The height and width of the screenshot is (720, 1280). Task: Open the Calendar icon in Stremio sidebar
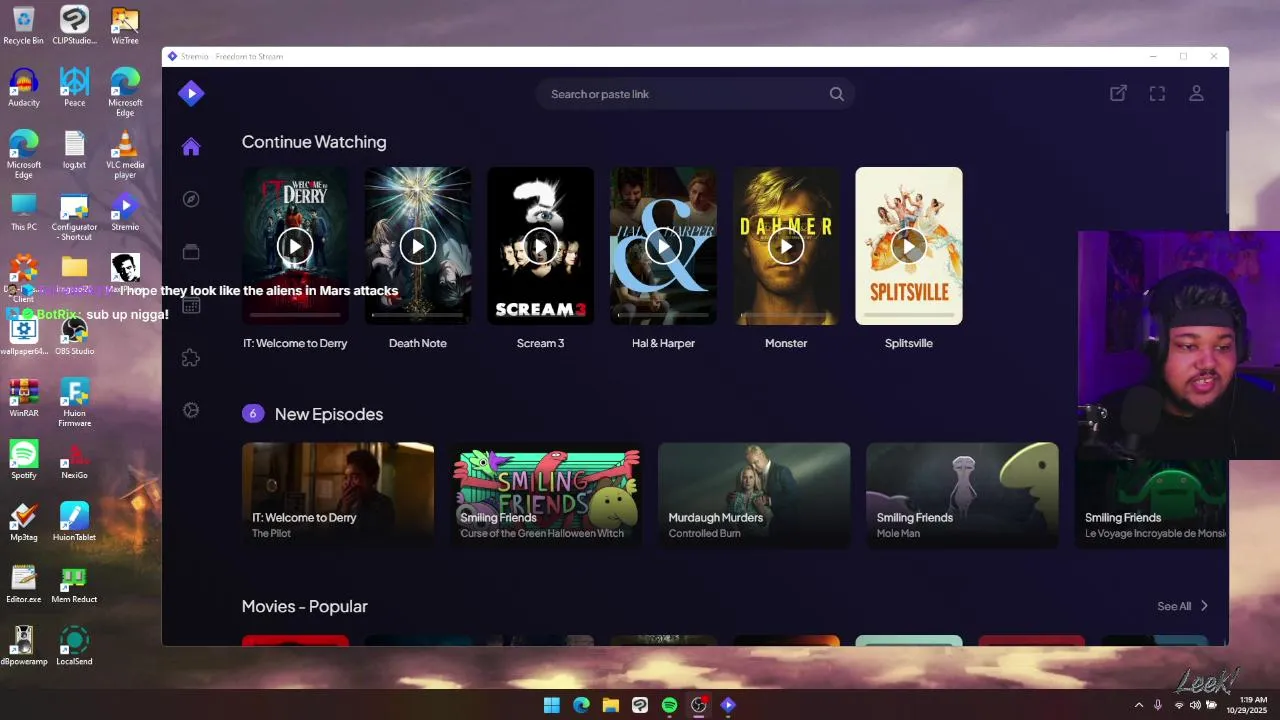tap(191, 305)
